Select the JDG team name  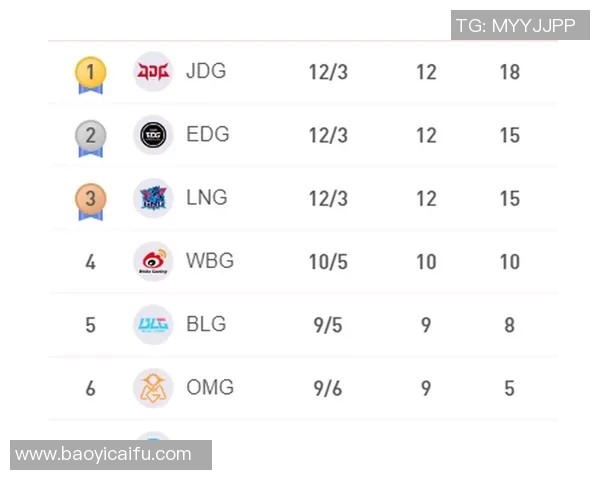pyautogui.click(x=206, y=71)
